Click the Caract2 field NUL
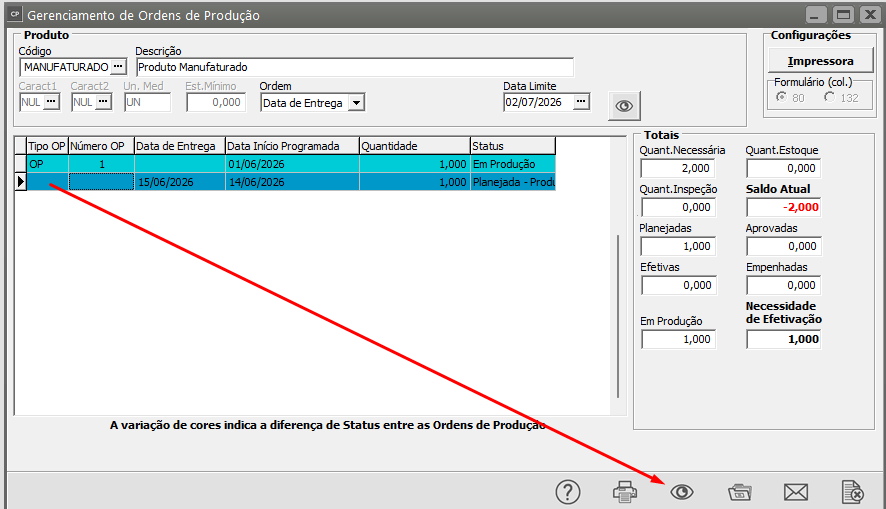The height and width of the screenshot is (509, 886). pyautogui.click(x=83, y=102)
